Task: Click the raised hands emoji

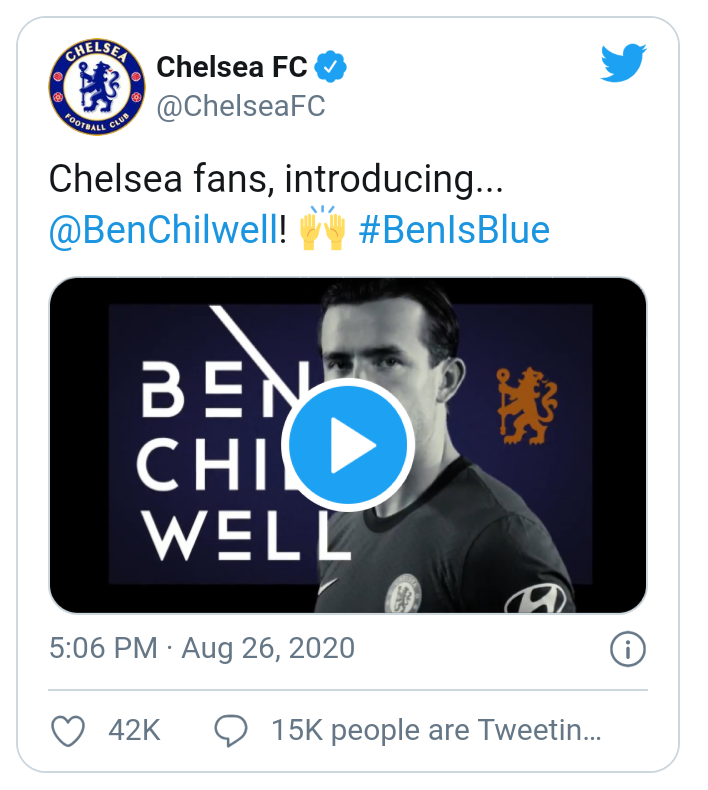Action: coord(322,230)
